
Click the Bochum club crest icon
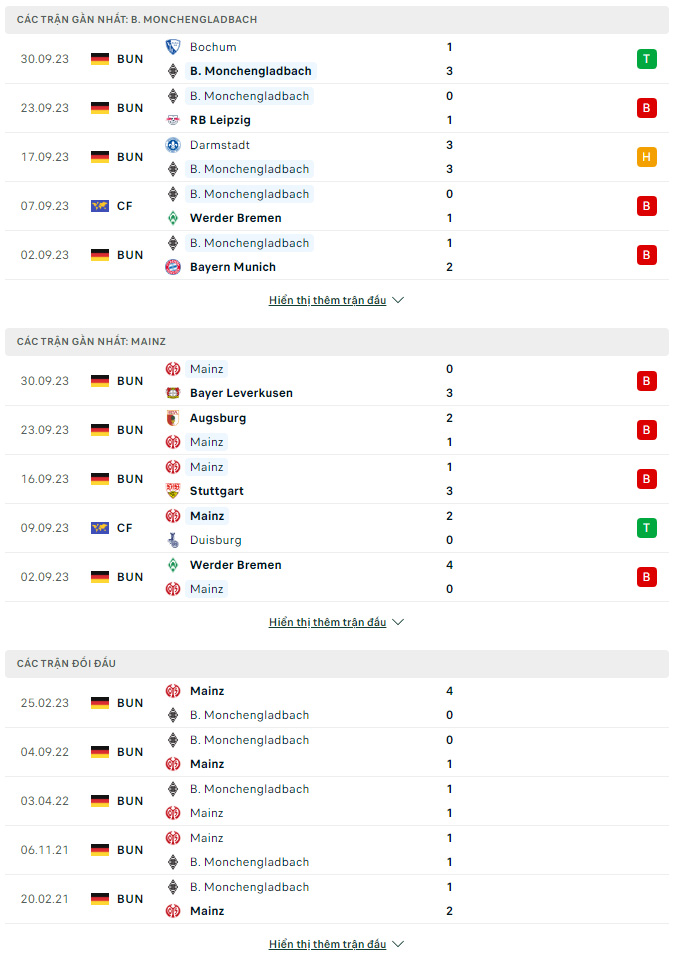(x=173, y=47)
